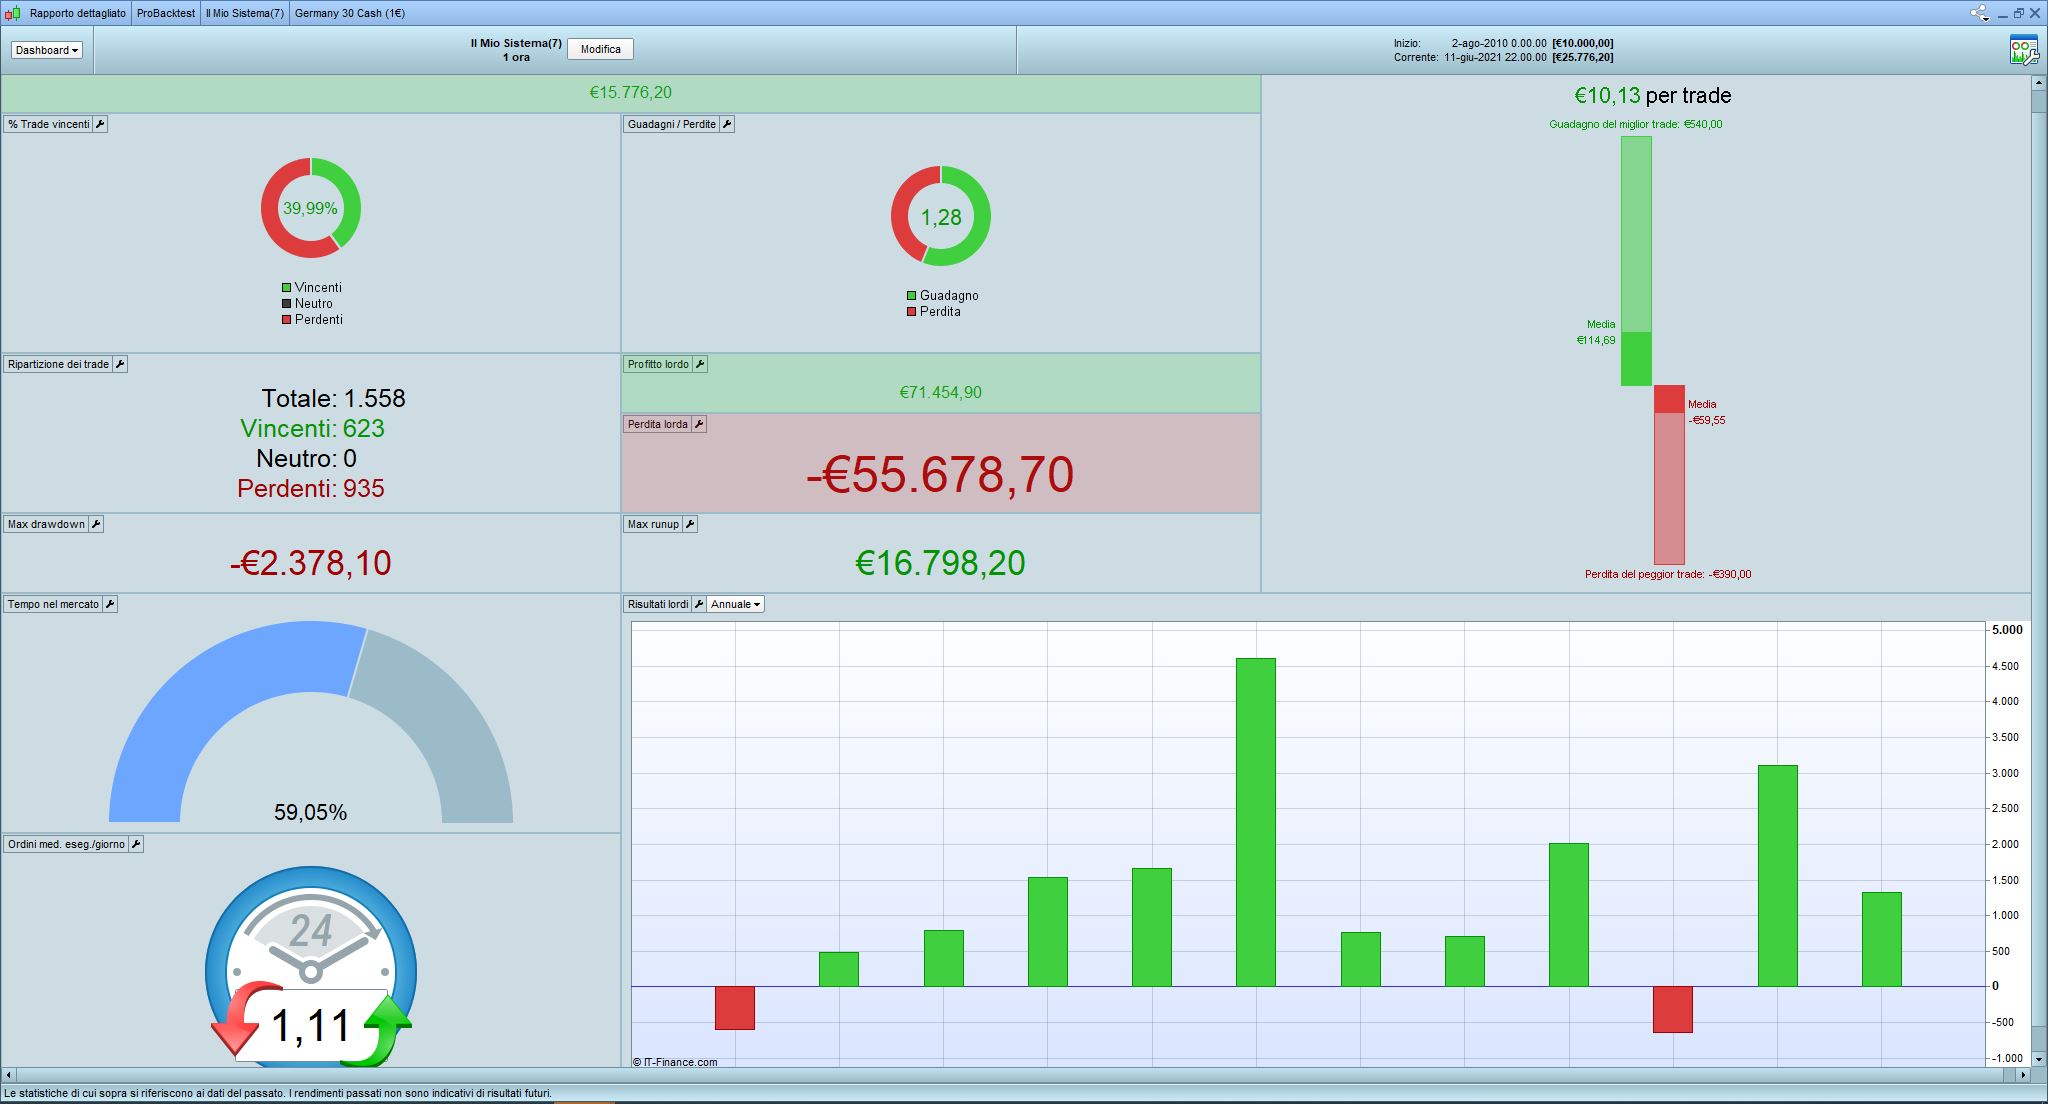The image size is (2048, 1104).
Task: Click wrench icon next to % Trade vincenti
Action: tap(100, 124)
